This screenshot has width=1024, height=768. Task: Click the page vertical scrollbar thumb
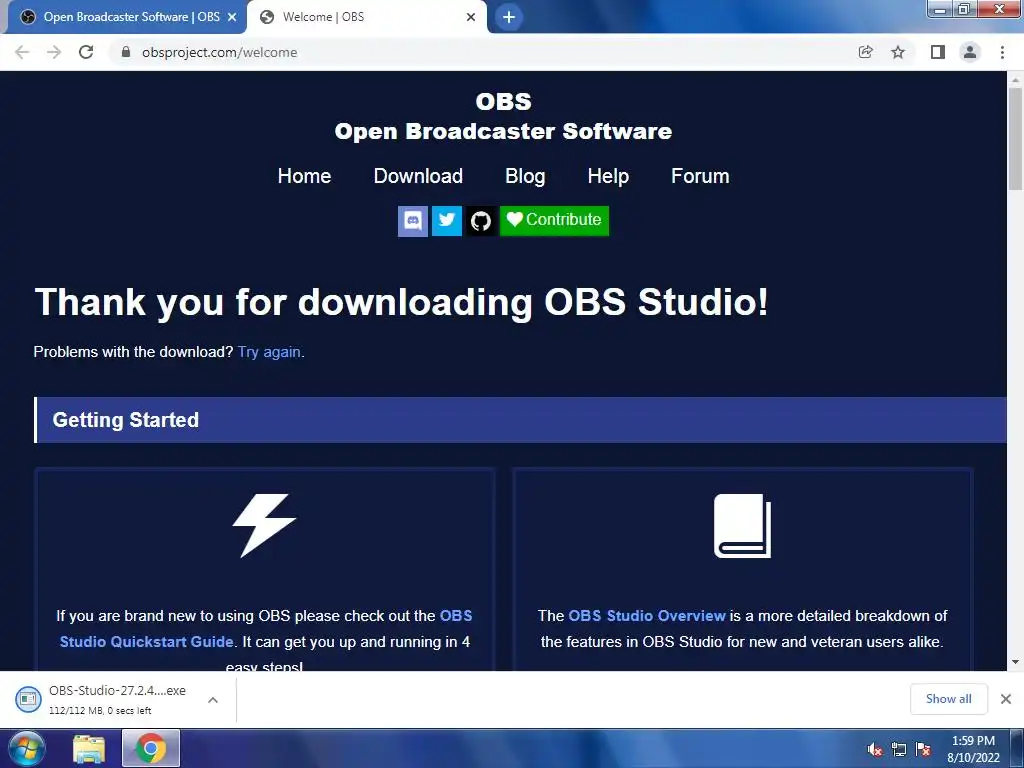(x=1015, y=137)
